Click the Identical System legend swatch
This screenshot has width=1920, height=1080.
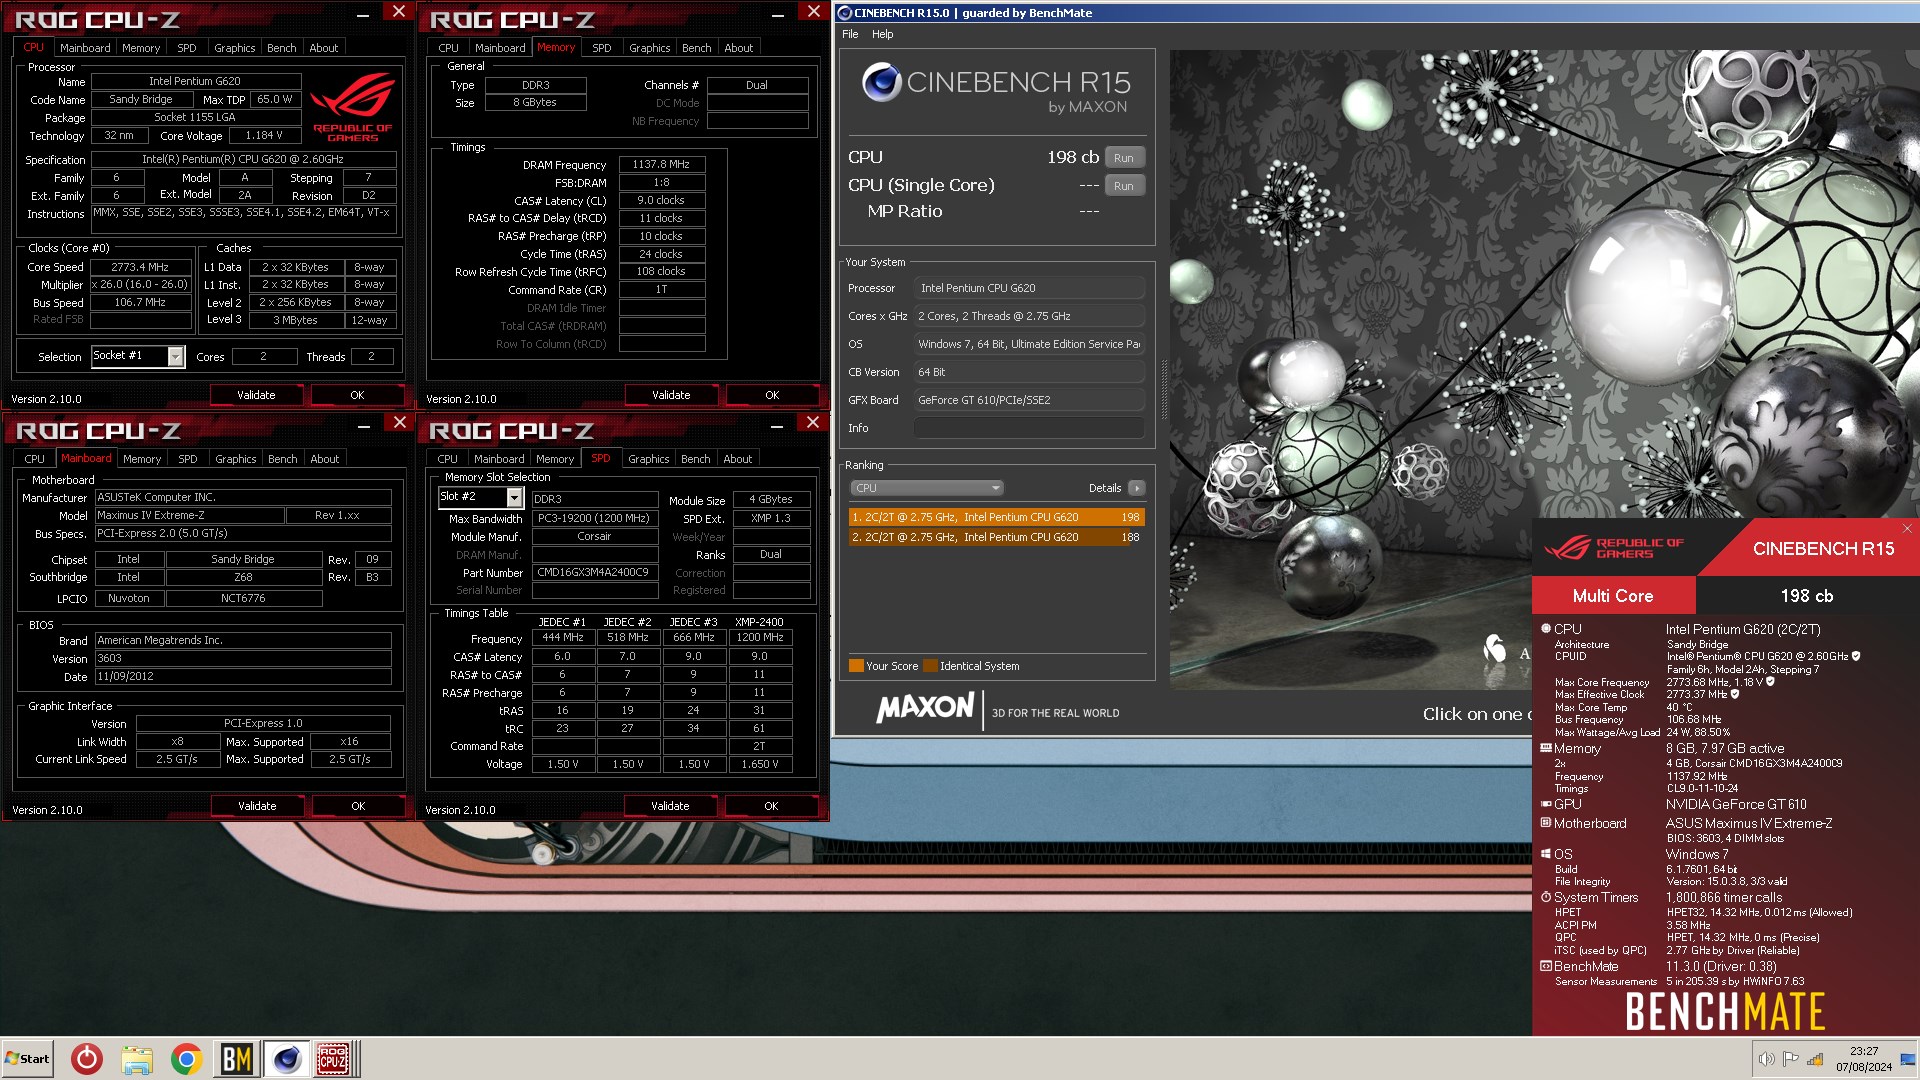(930, 666)
